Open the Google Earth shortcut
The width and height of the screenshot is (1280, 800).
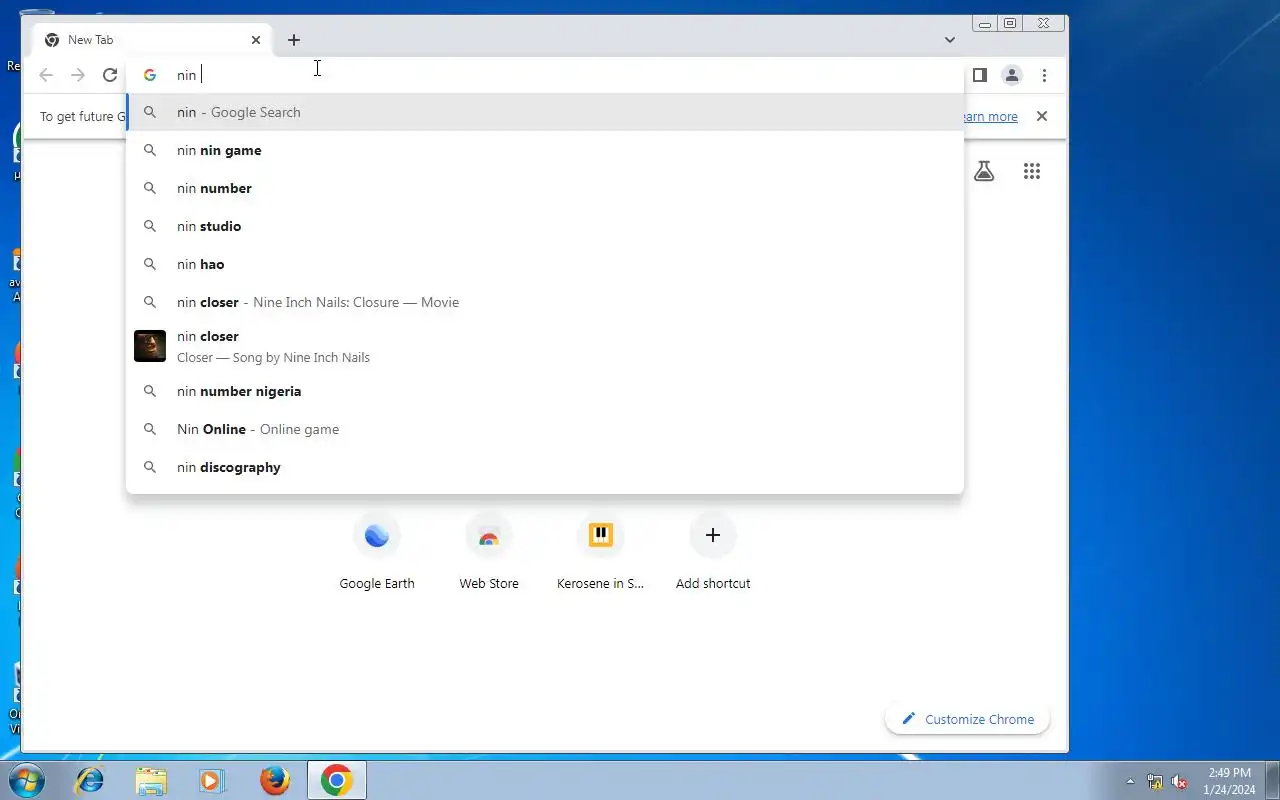[x=377, y=553]
